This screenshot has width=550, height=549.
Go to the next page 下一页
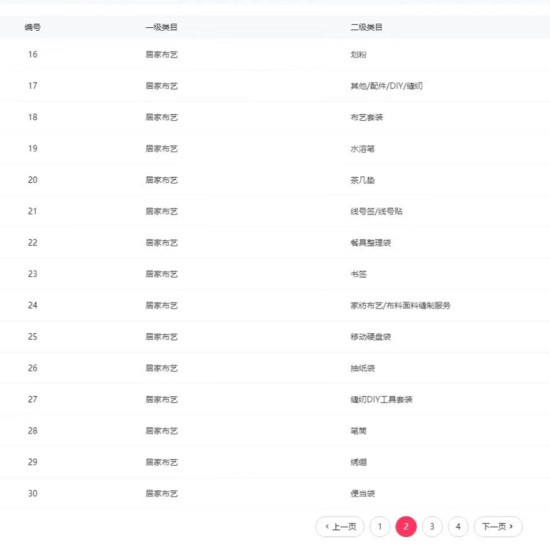coord(498,526)
